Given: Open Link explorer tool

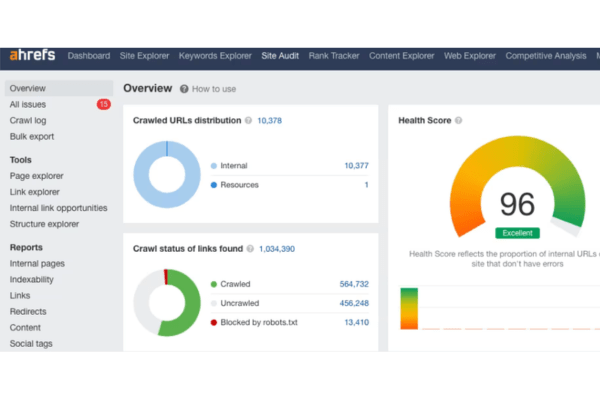Looking at the screenshot, I should tap(35, 192).
